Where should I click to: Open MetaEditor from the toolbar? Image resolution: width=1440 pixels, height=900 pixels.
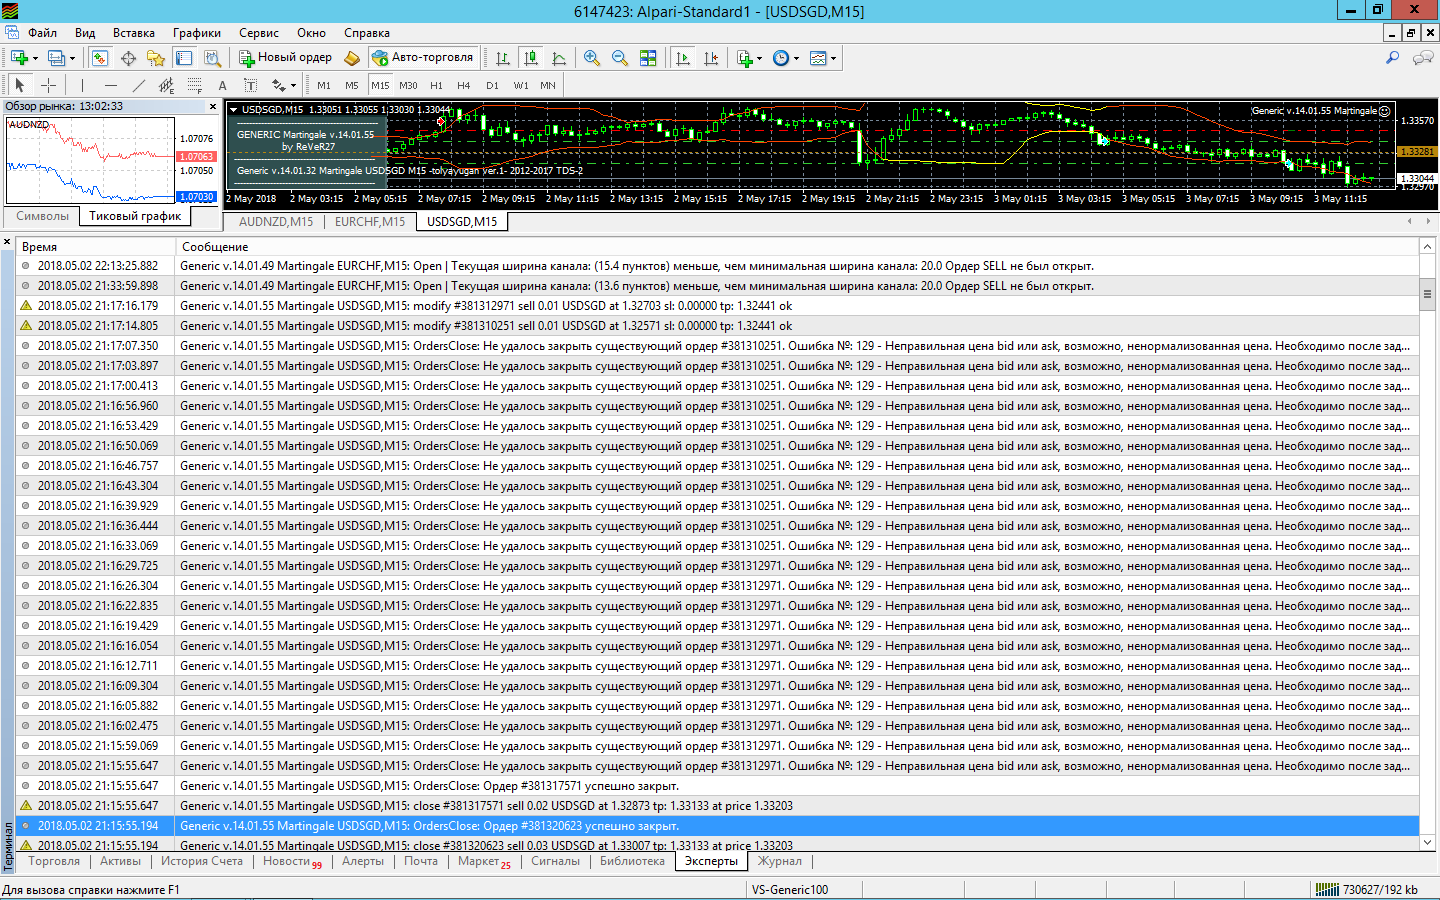pyautogui.click(x=352, y=58)
